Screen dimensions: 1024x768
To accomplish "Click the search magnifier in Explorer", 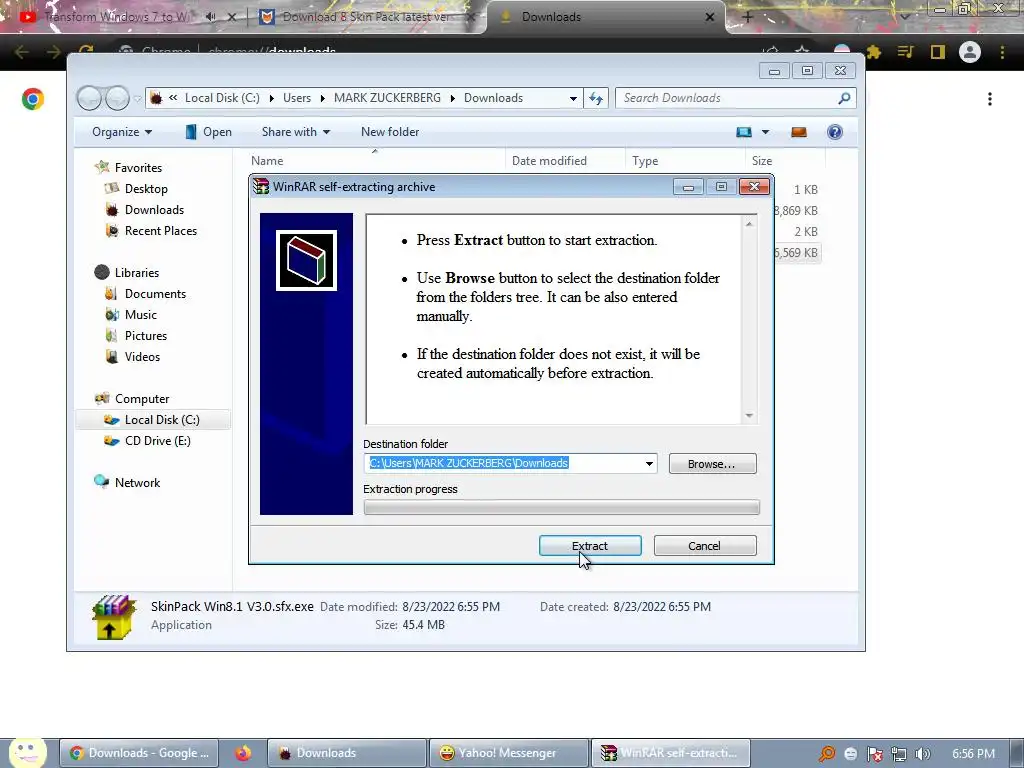I will (844, 98).
